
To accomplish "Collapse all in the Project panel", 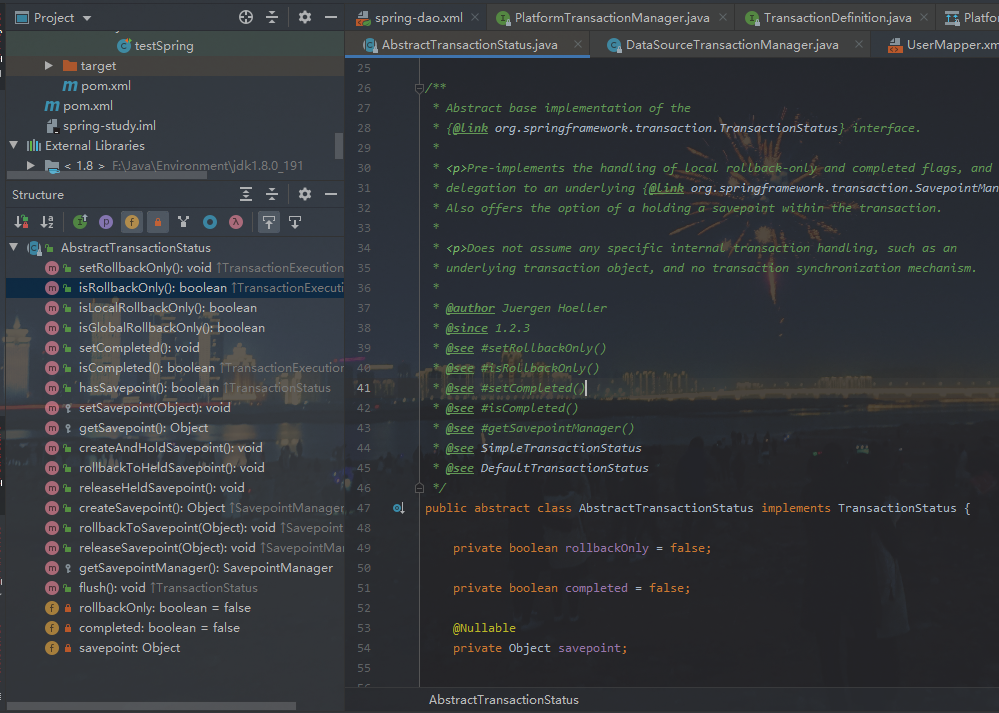I will point(272,17).
